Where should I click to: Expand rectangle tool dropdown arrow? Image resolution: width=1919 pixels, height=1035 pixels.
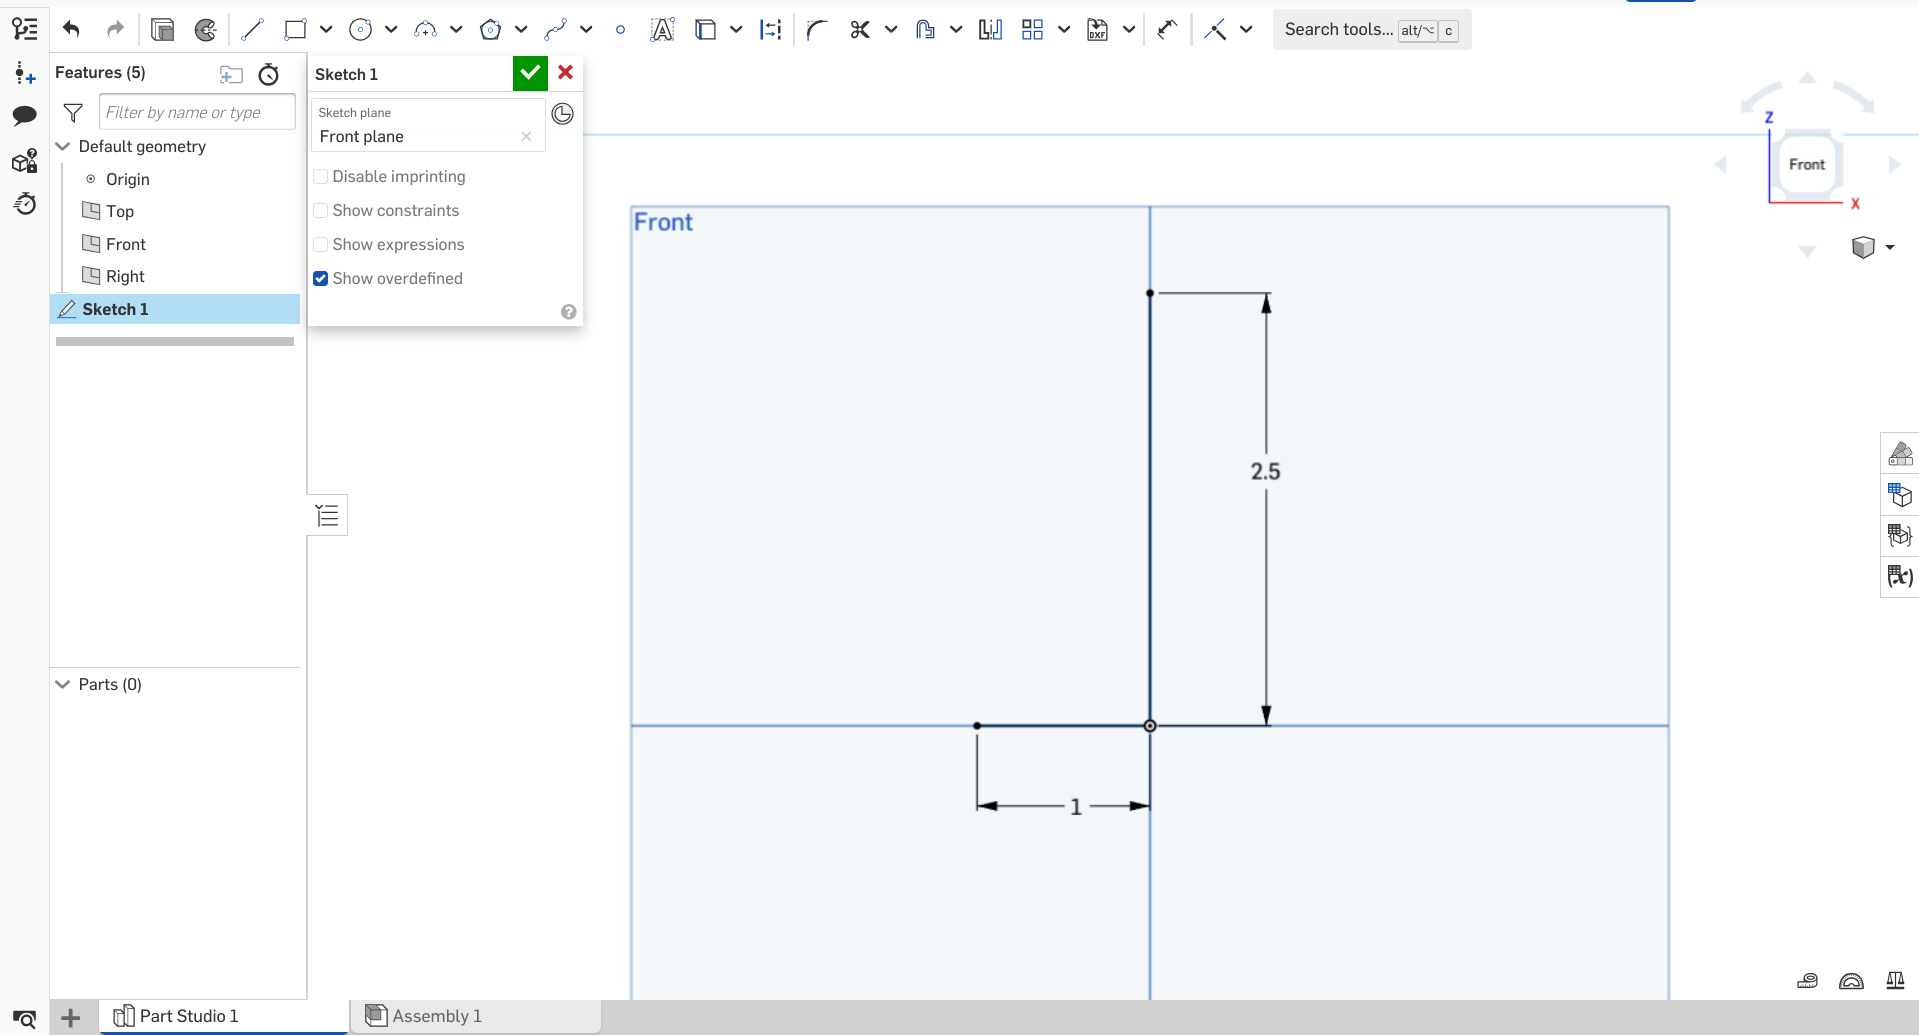coord(326,30)
